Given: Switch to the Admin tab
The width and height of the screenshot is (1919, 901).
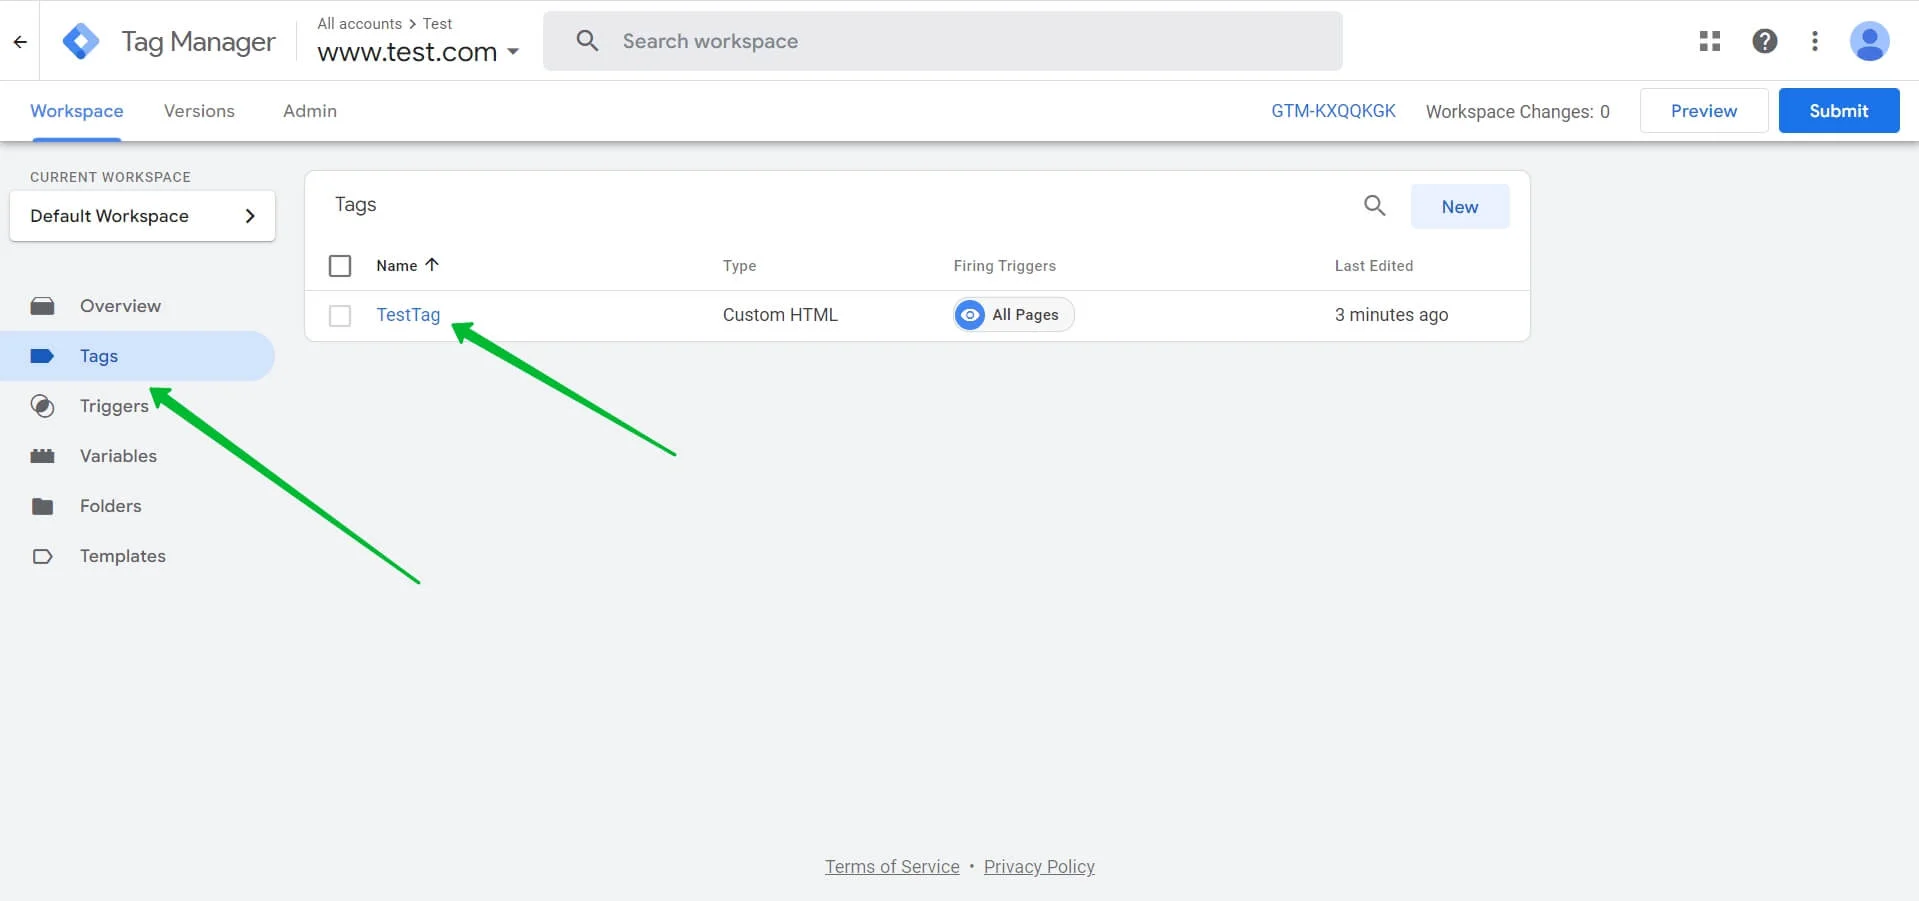Looking at the screenshot, I should coord(310,111).
